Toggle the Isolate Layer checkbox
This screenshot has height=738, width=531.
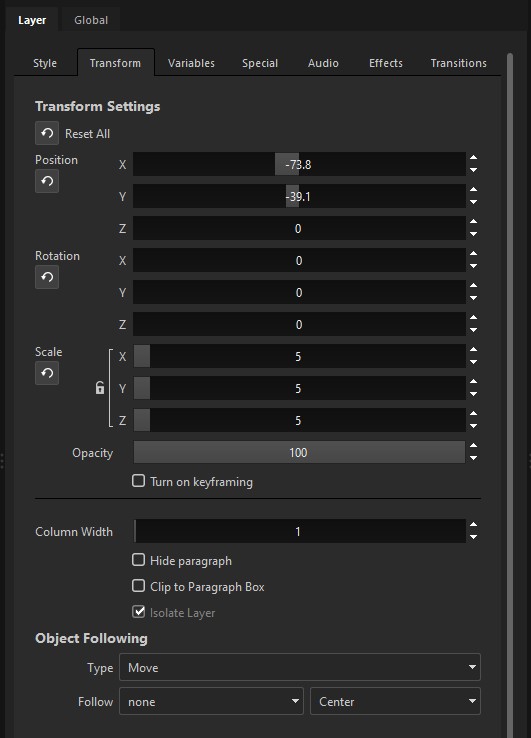[x=138, y=611]
